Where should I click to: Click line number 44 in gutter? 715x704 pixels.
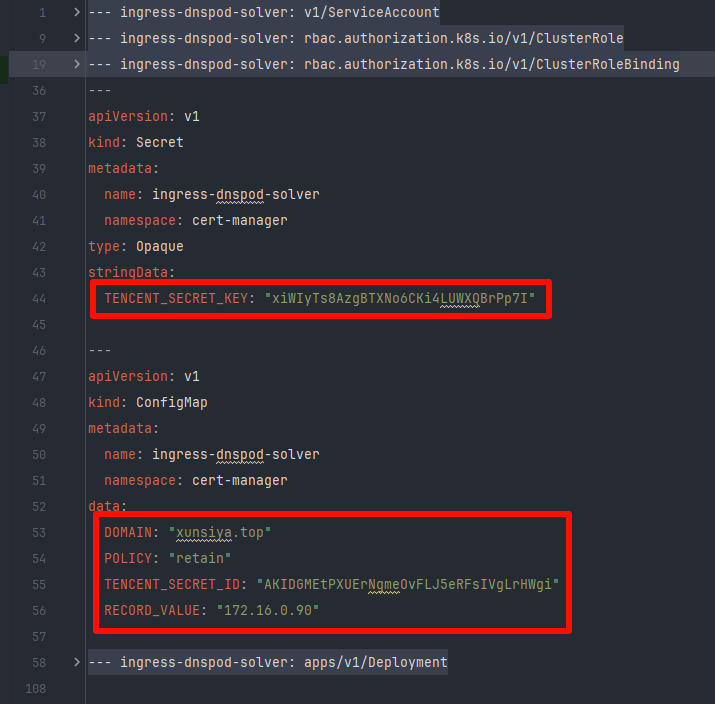click(x=39, y=299)
